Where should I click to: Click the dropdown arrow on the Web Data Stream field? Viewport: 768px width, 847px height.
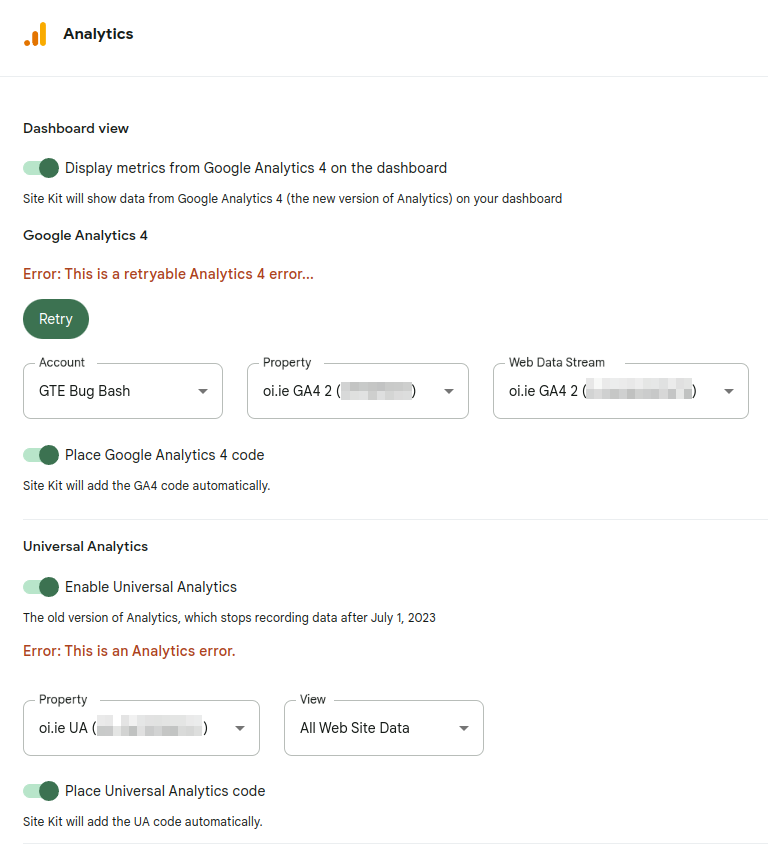[x=729, y=391]
